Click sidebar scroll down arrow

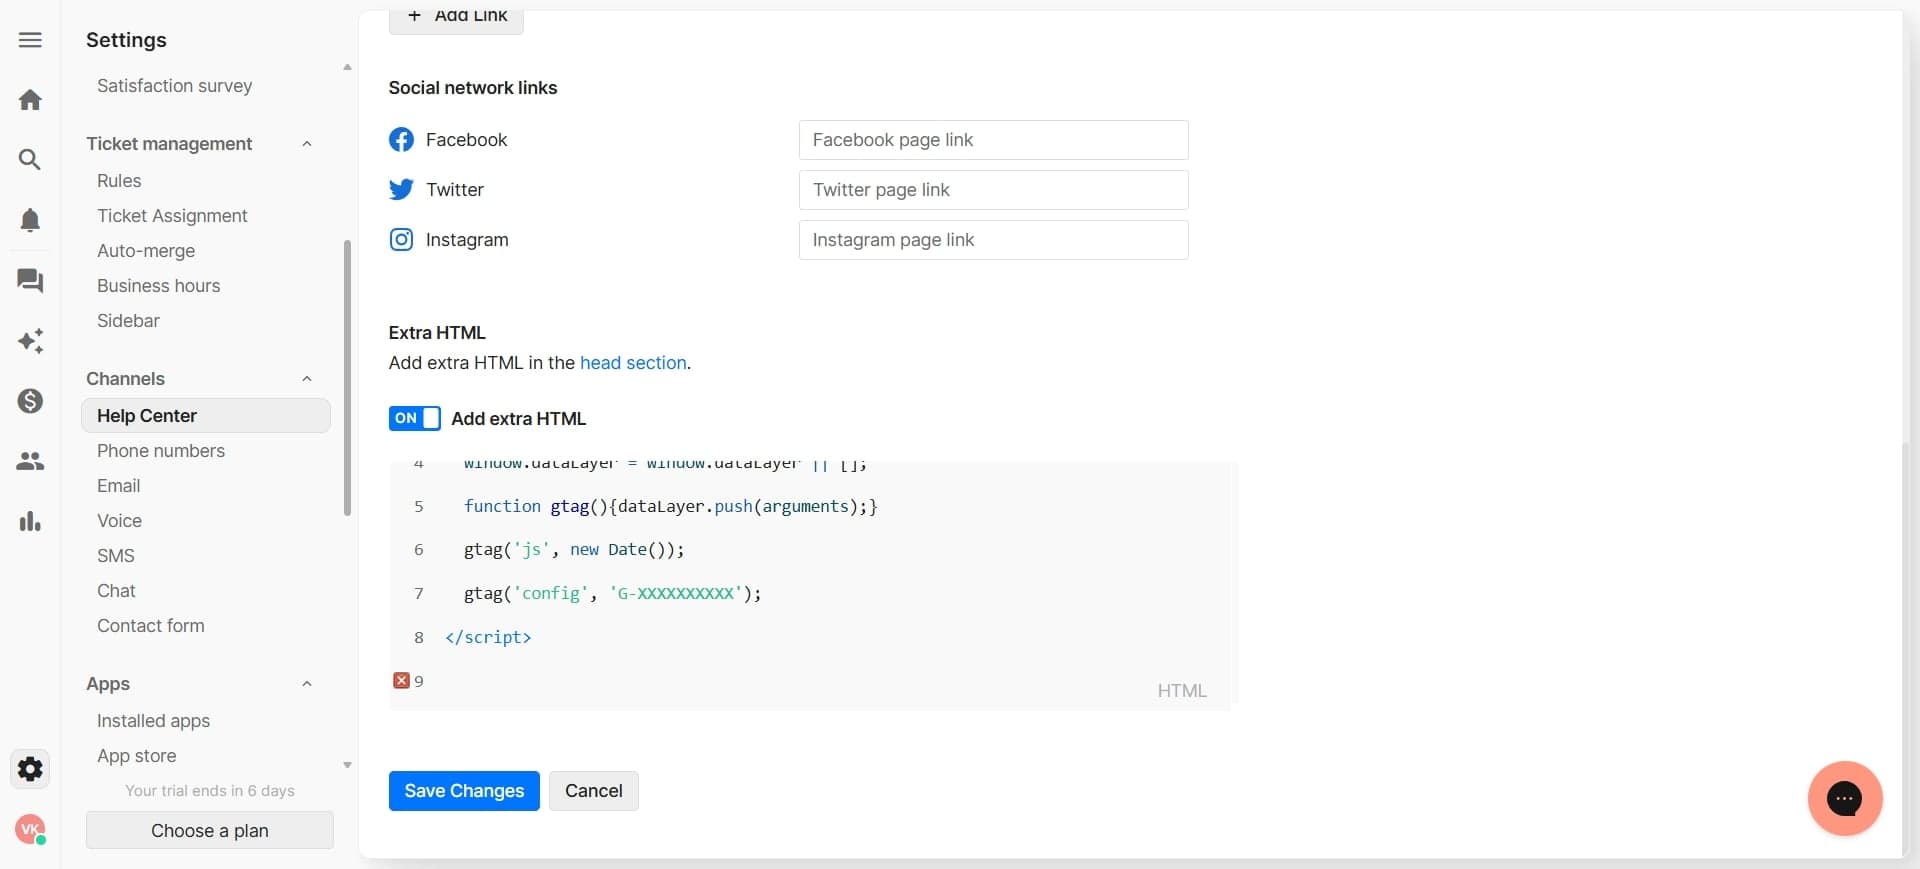pos(347,765)
